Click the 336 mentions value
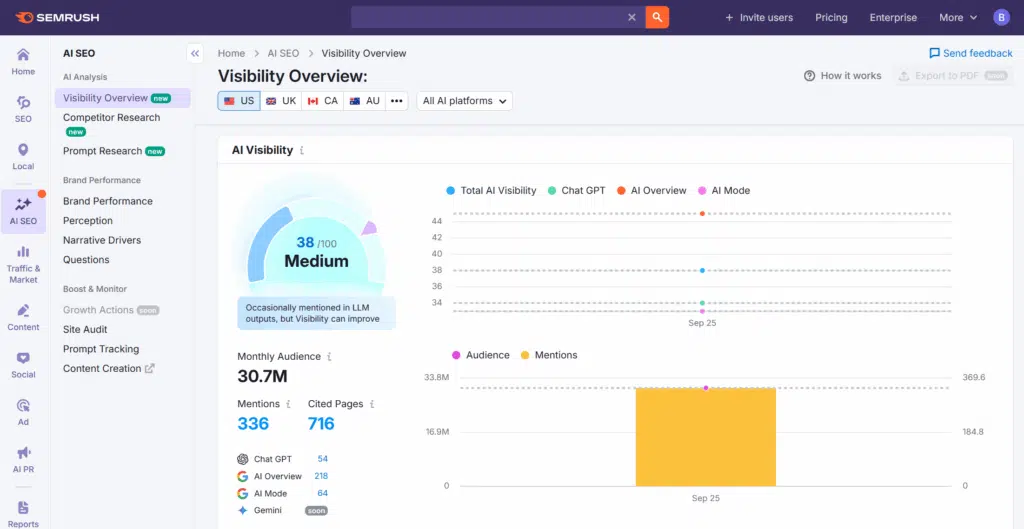1024x529 pixels. (253, 424)
